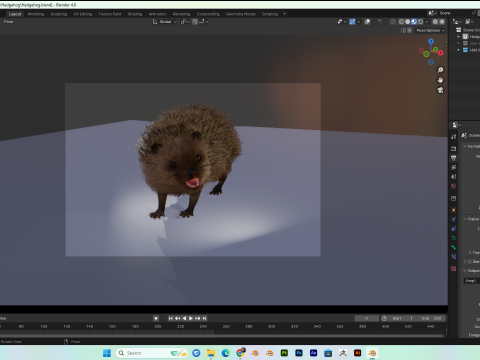This screenshot has width=480, height=360.
Task: Jump to the first frame
Action: tap(171, 318)
